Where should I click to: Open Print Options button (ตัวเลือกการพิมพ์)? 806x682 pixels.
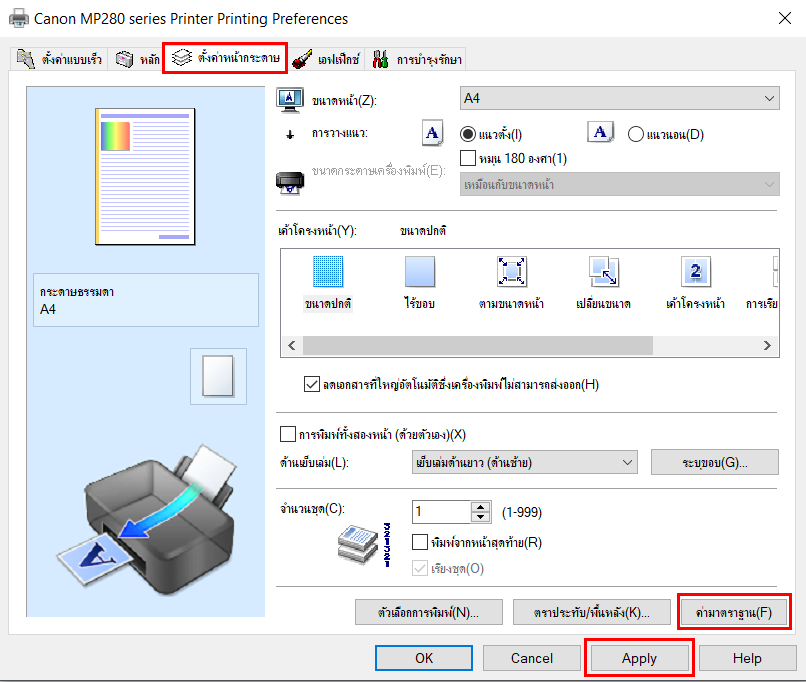429,612
